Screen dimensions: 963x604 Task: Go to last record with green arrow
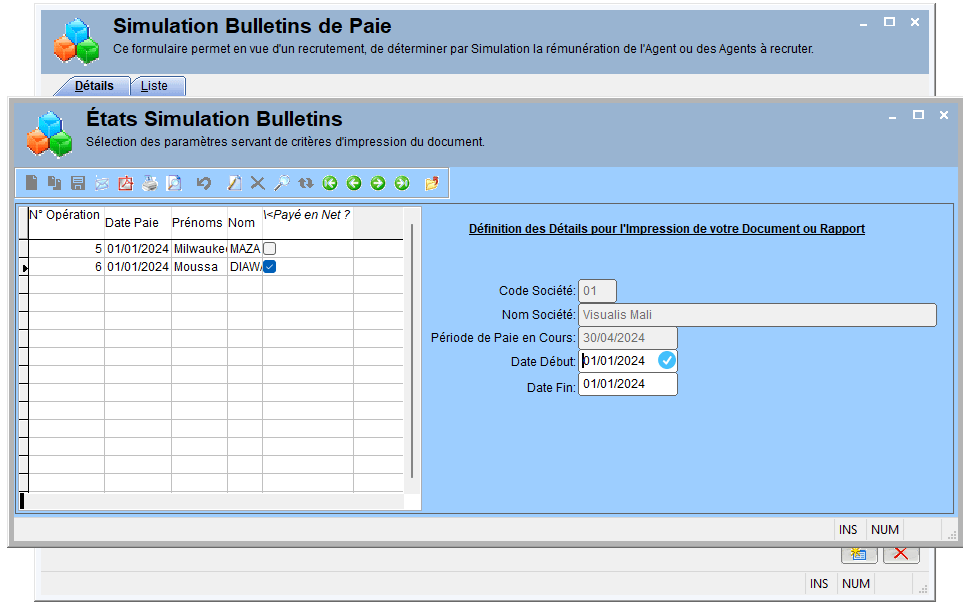402,183
